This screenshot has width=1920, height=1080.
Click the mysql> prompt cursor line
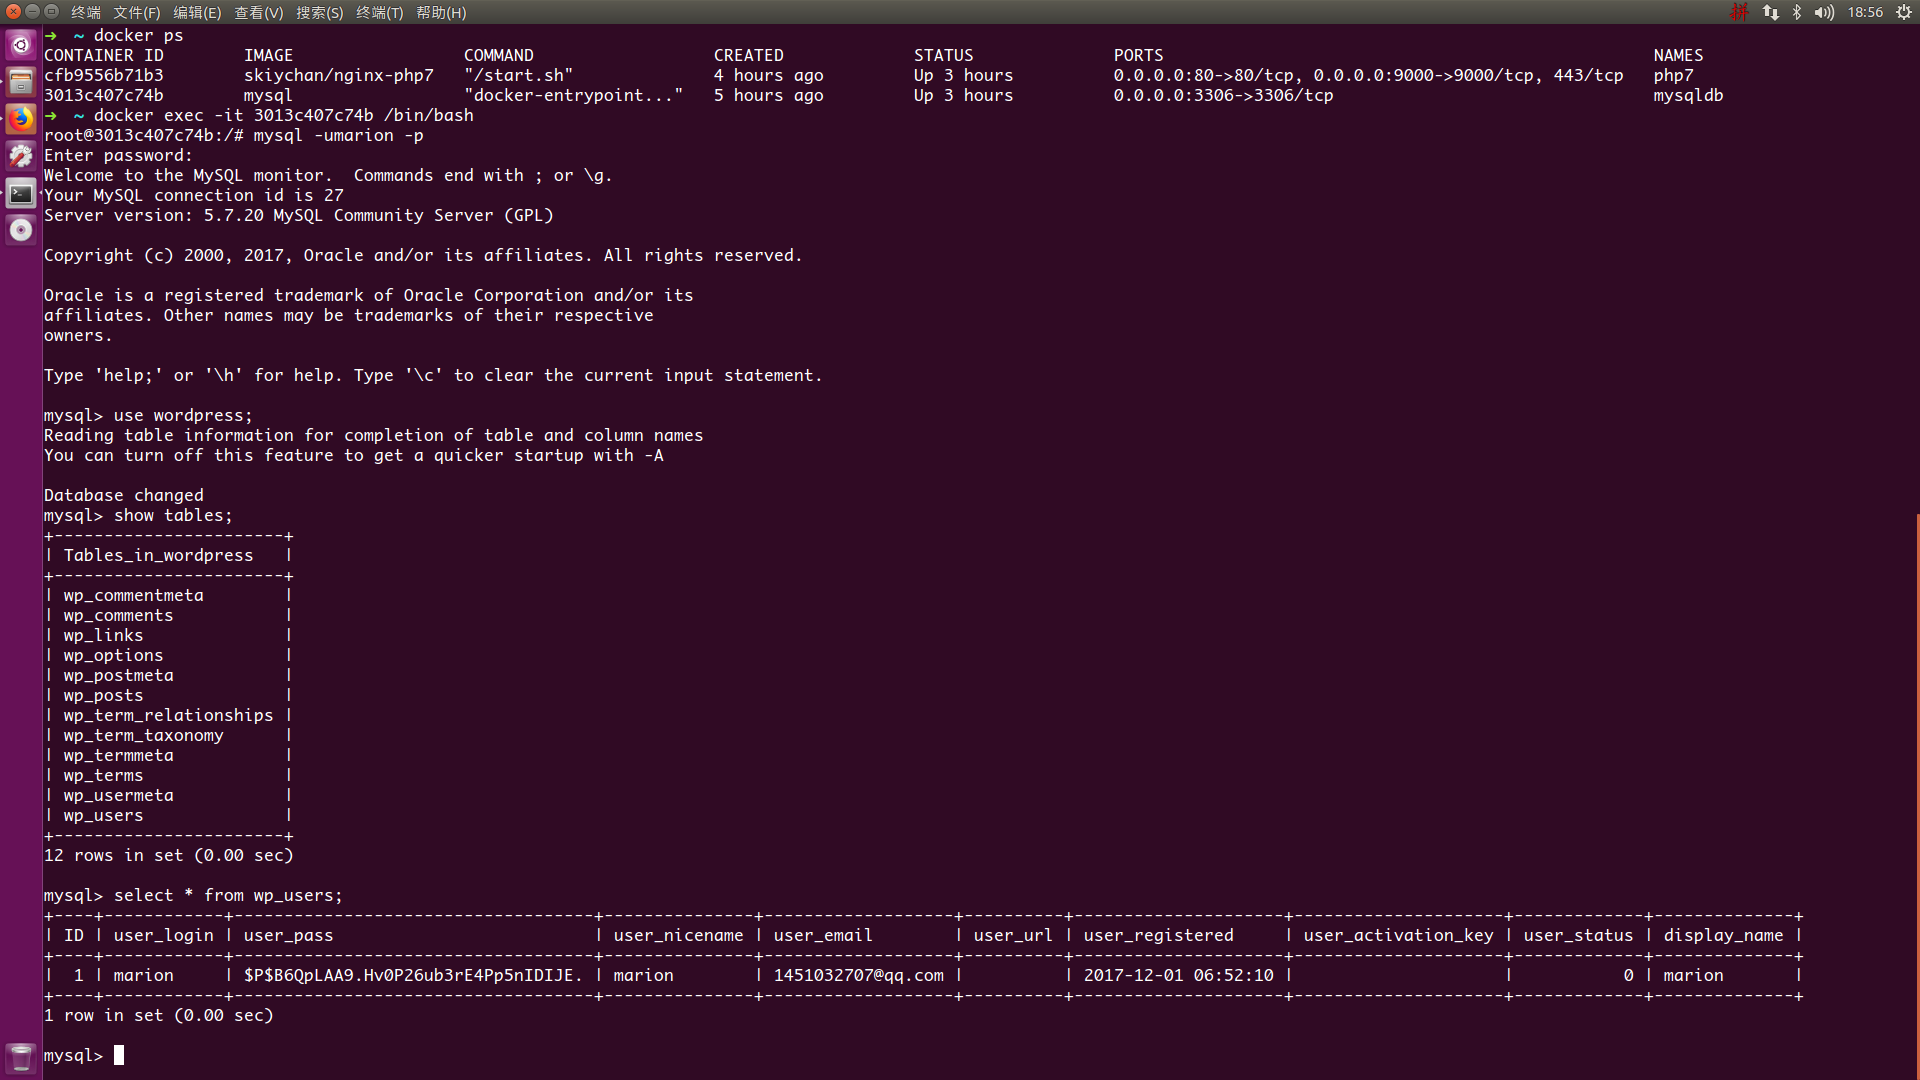point(119,1055)
